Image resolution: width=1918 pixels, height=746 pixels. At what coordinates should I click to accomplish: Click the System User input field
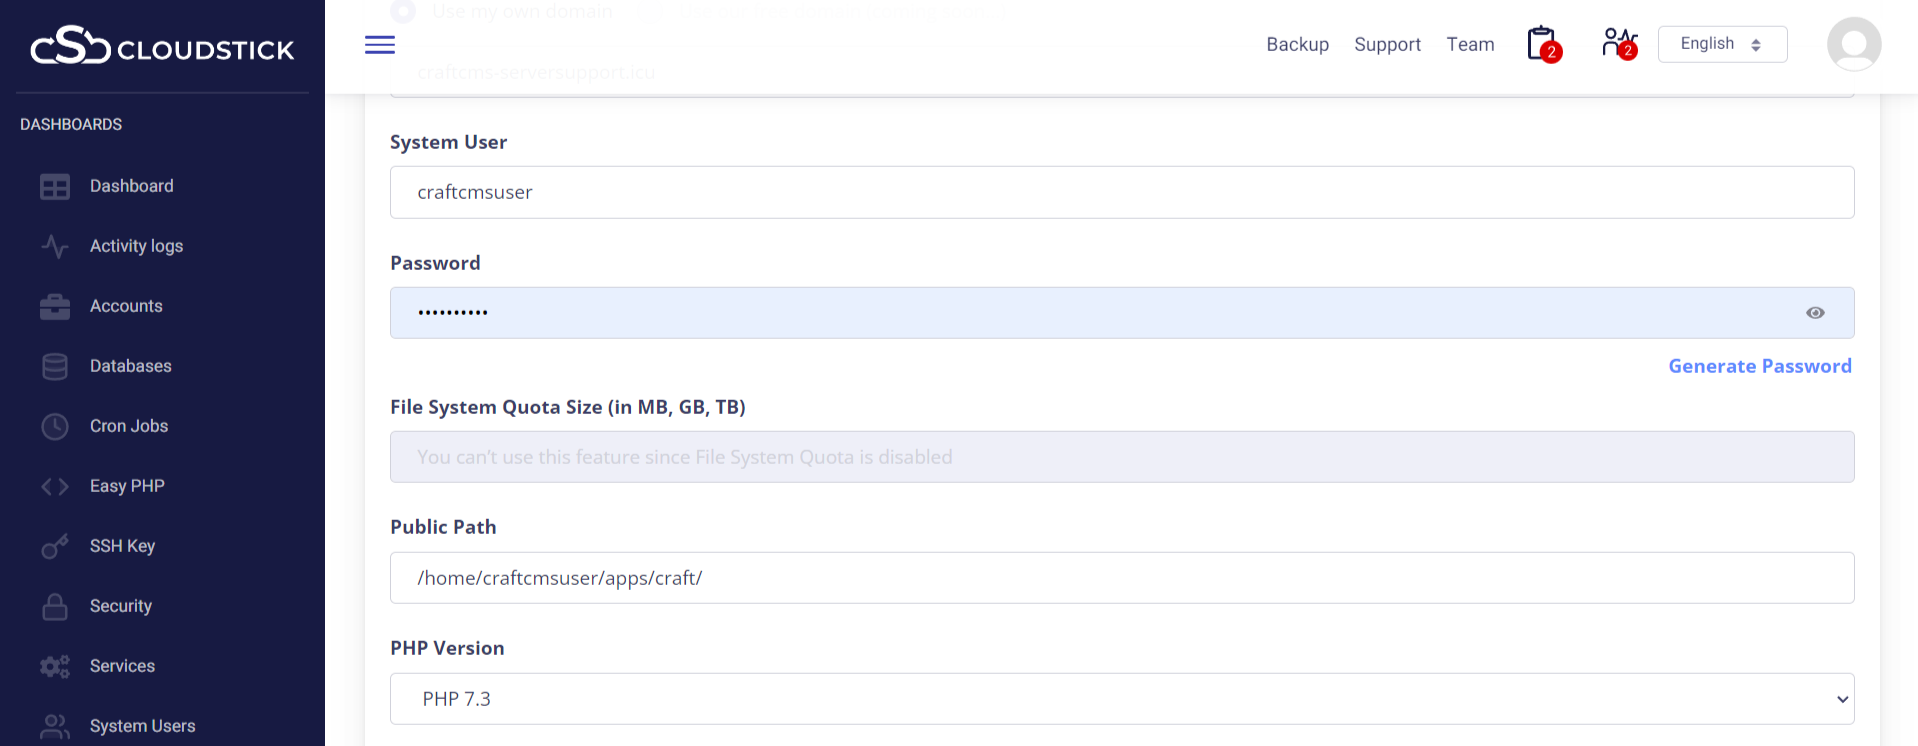point(1121,192)
